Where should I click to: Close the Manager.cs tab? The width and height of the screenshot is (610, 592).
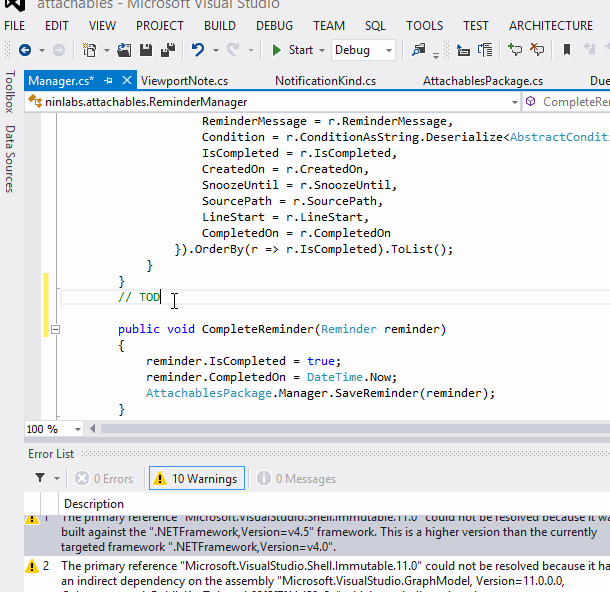tap(127, 80)
